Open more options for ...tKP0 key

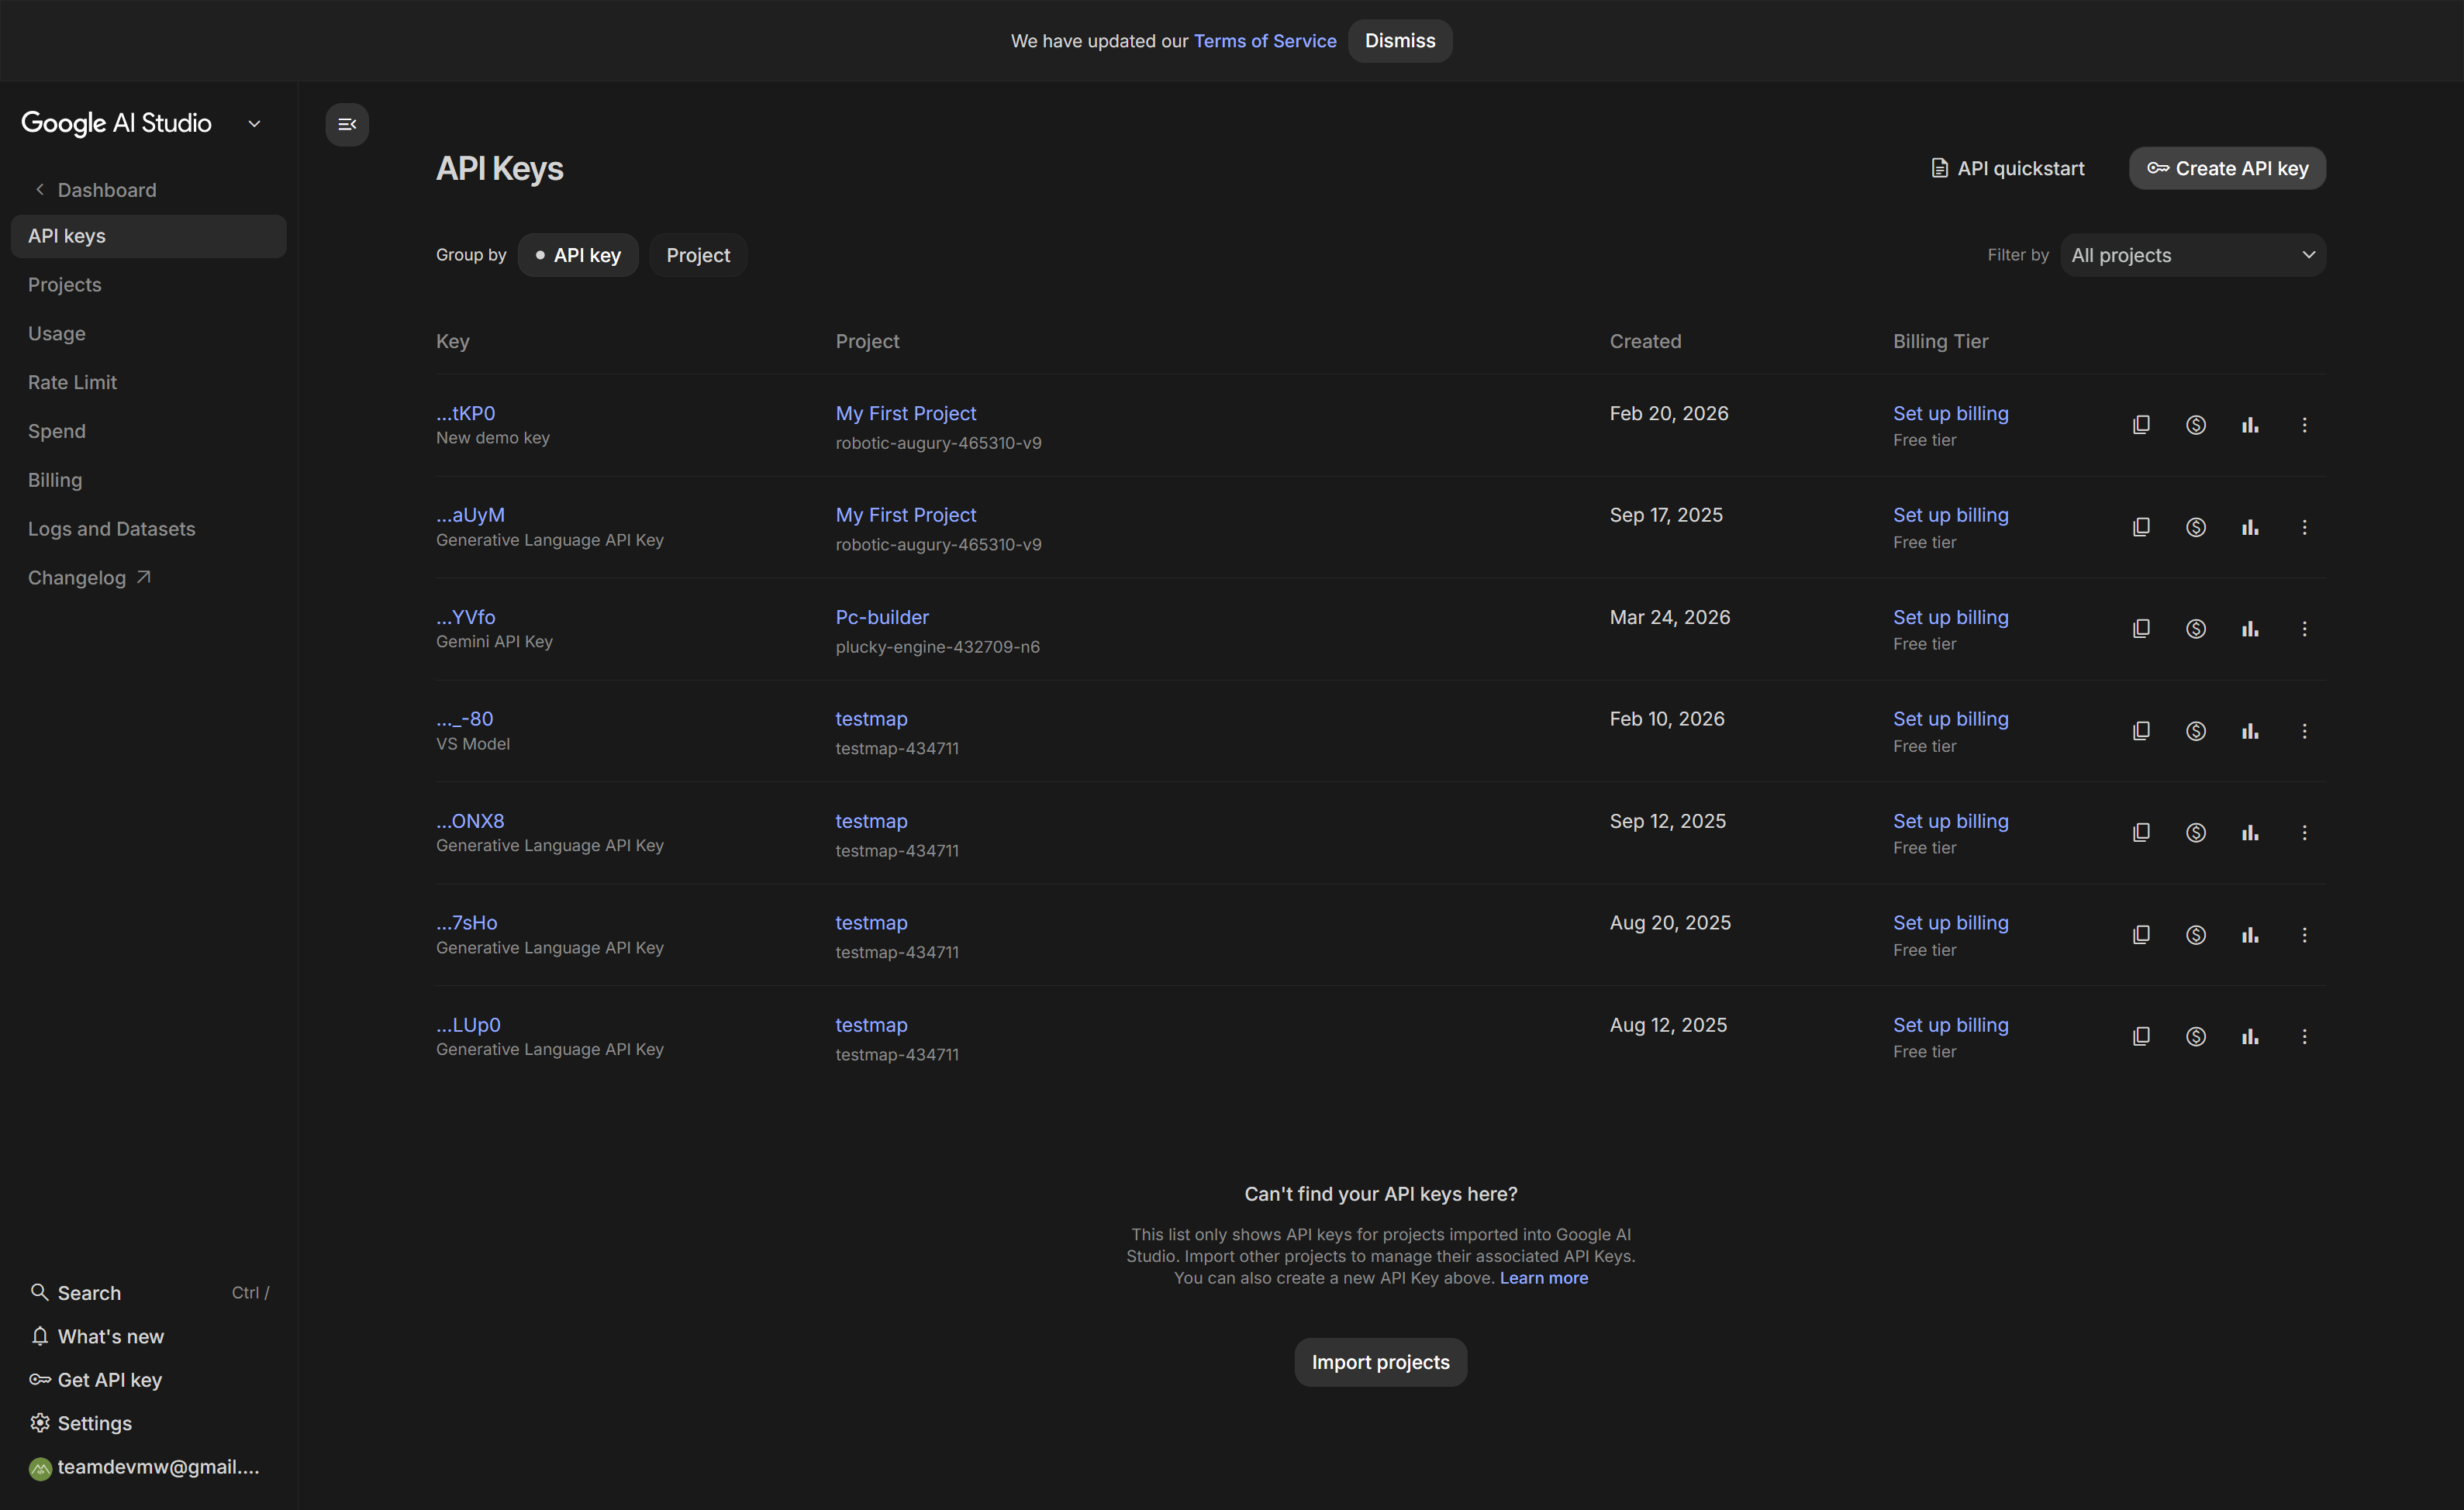click(2304, 425)
